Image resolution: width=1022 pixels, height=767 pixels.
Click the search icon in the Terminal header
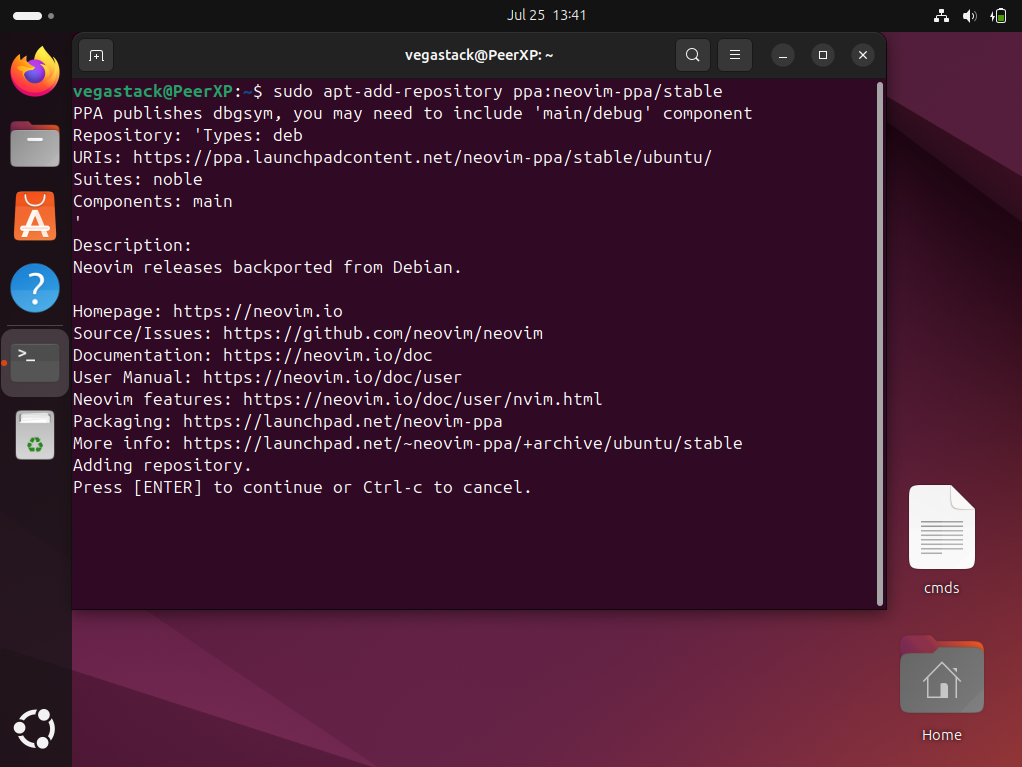coord(692,55)
